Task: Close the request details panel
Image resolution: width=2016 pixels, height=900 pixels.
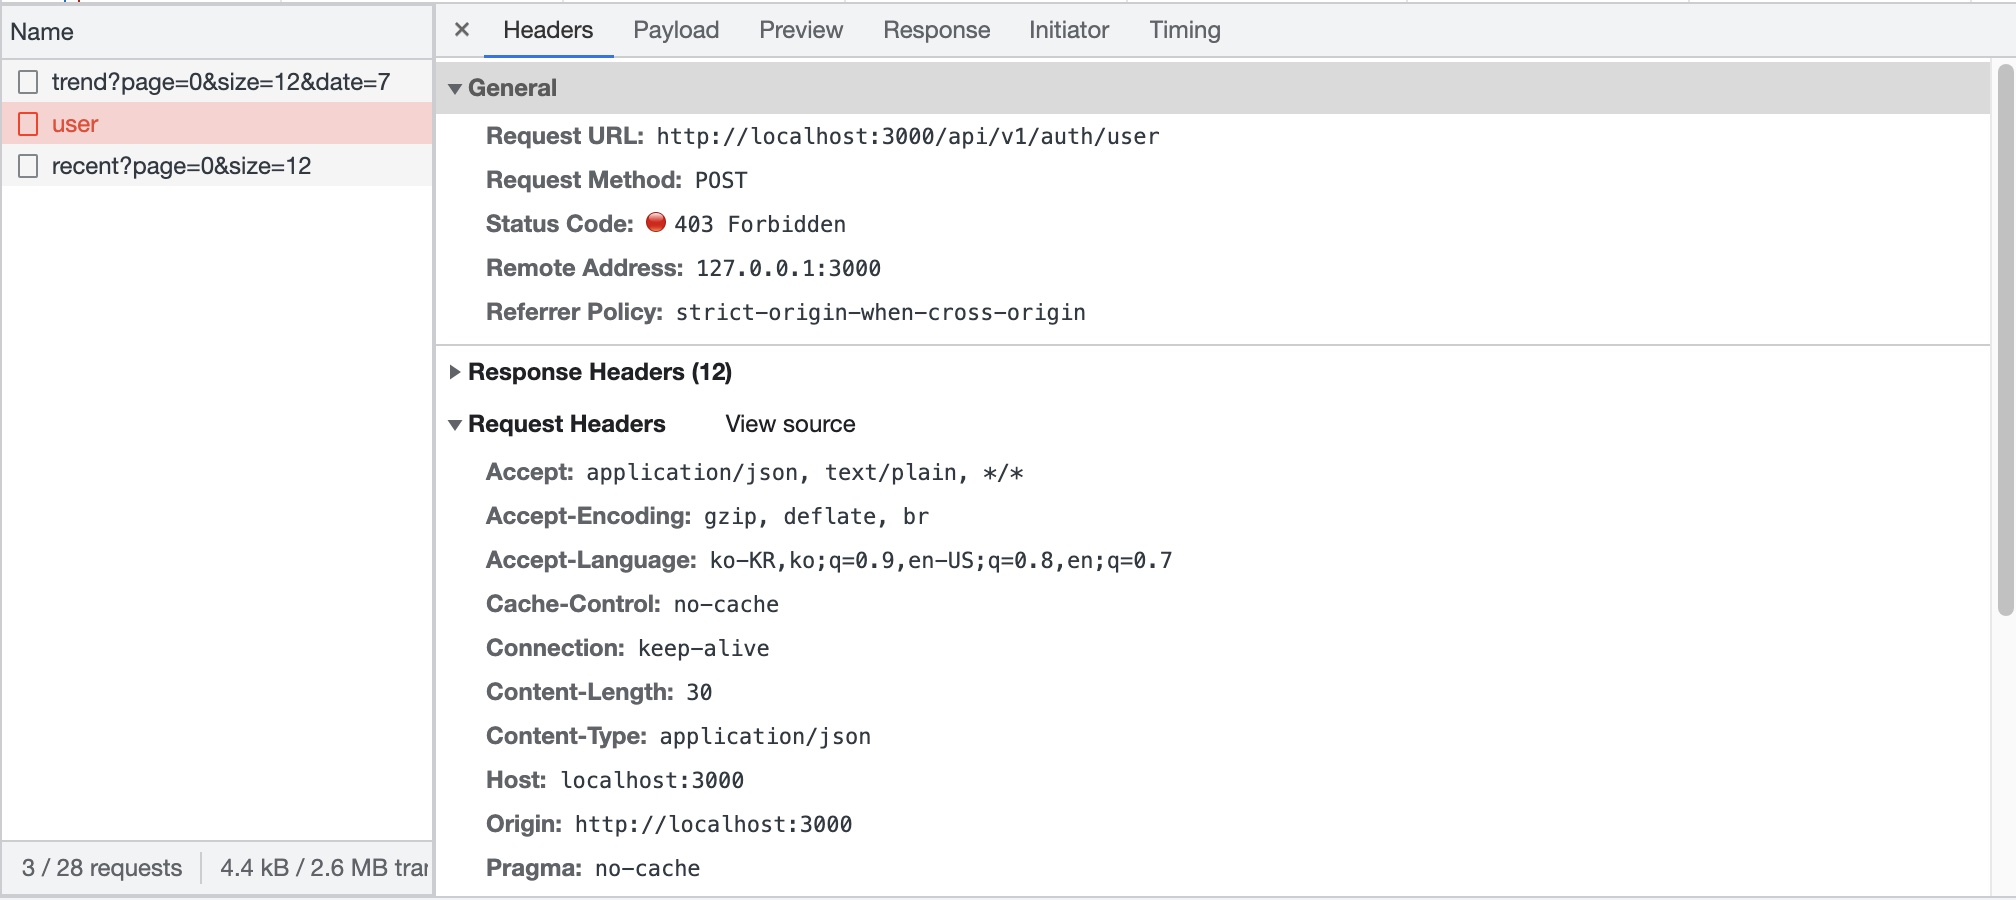Action: pyautogui.click(x=462, y=30)
